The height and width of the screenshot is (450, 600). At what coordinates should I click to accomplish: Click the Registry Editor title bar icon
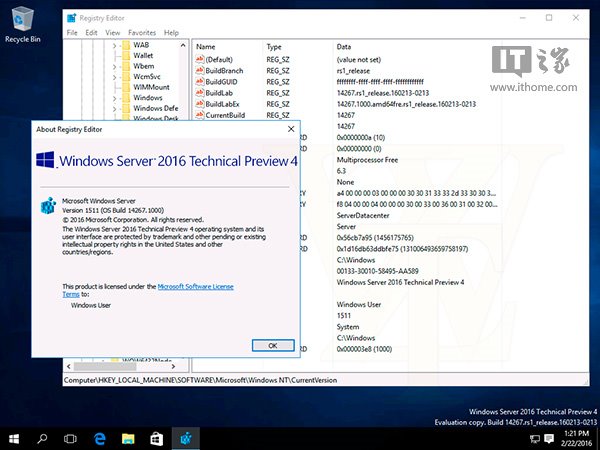(72, 18)
